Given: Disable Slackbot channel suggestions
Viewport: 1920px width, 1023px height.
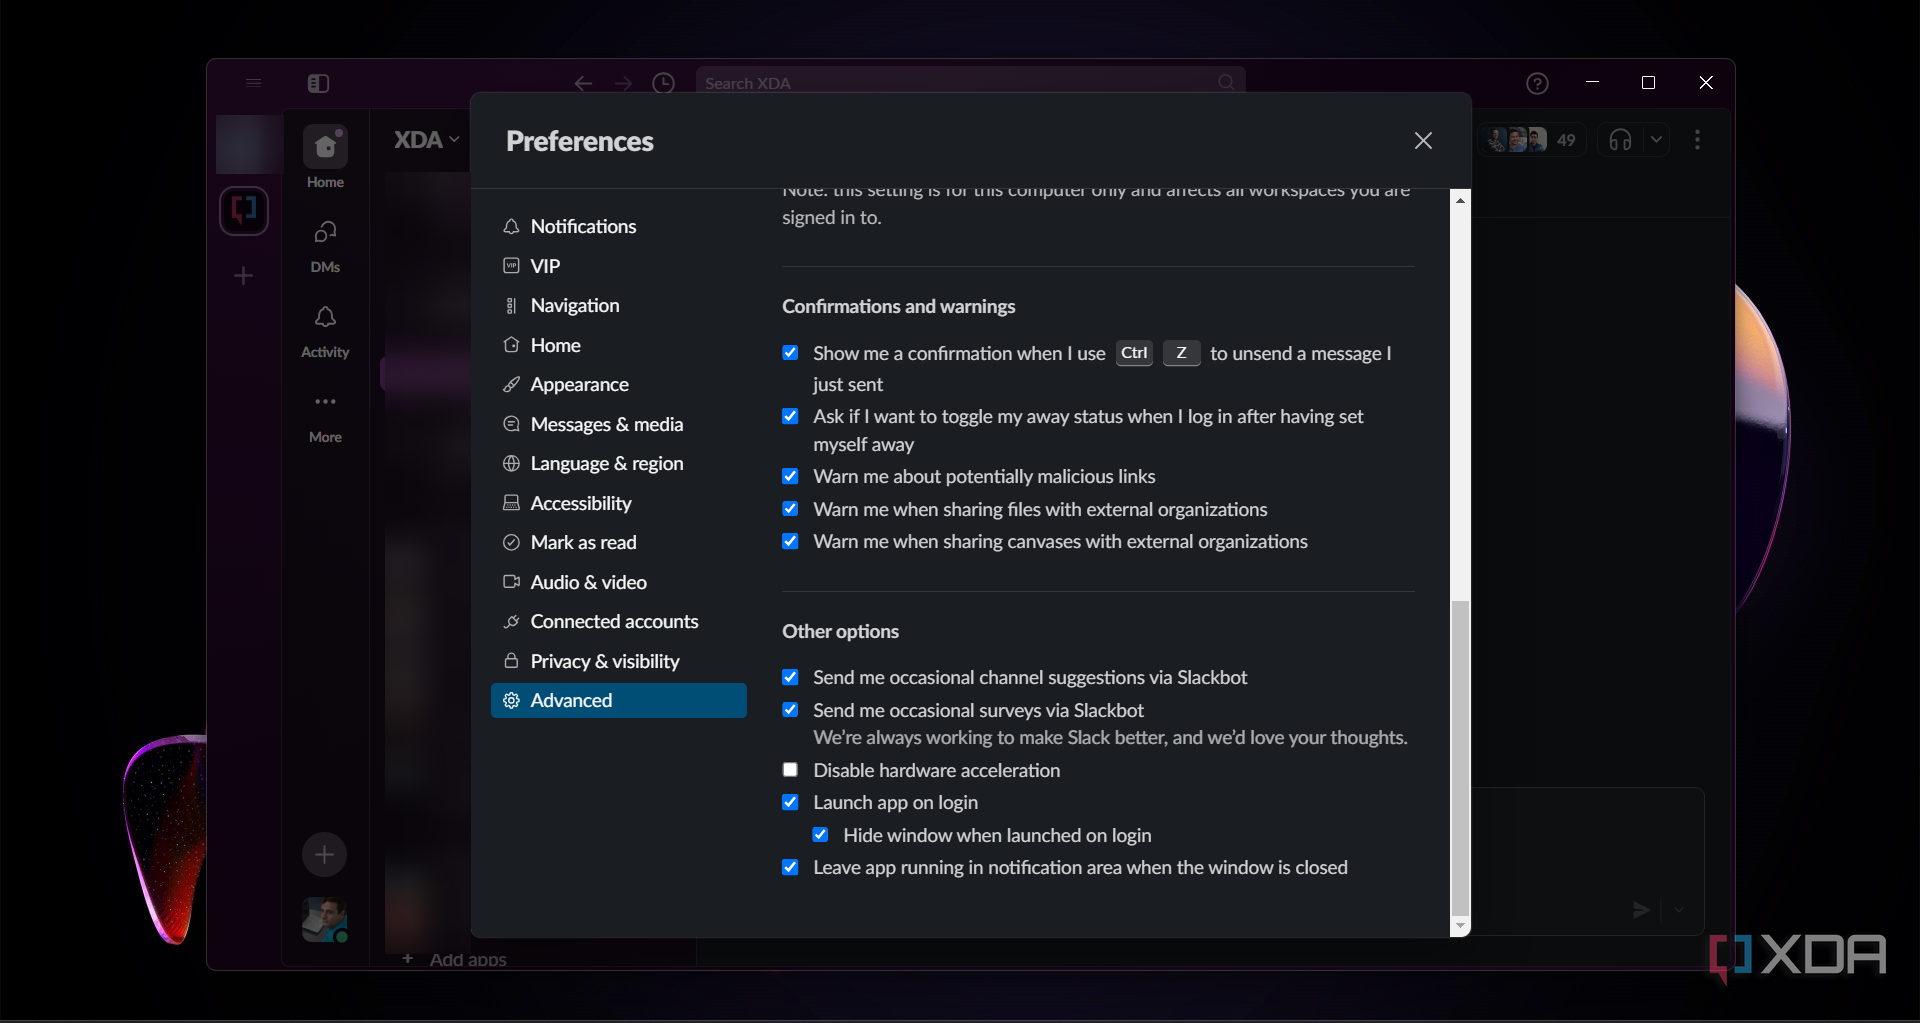Looking at the screenshot, I should [x=790, y=677].
